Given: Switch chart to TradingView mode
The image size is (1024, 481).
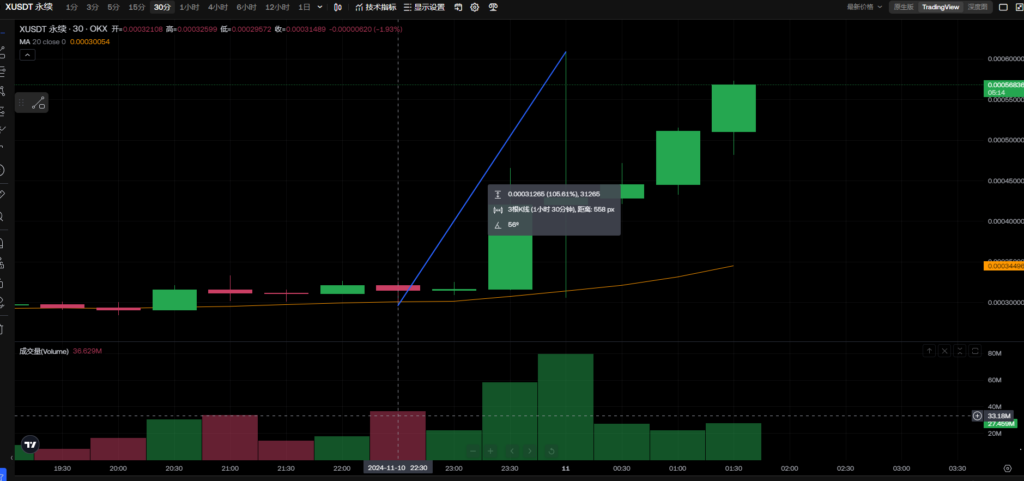Looking at the screenshot, I should click(x=939, y=7).
